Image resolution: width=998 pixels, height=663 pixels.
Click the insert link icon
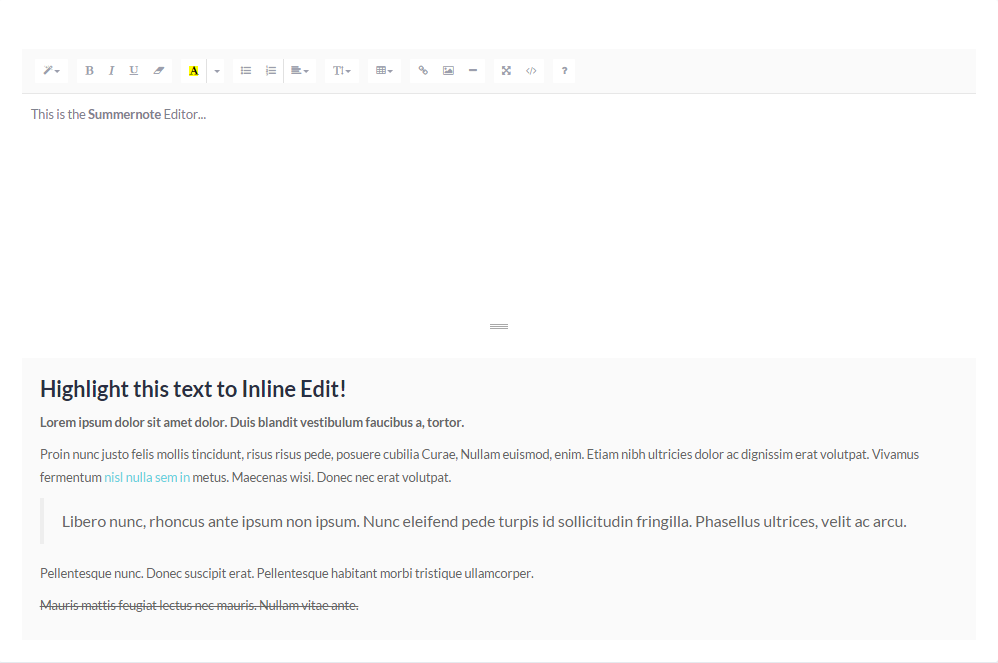423,71
